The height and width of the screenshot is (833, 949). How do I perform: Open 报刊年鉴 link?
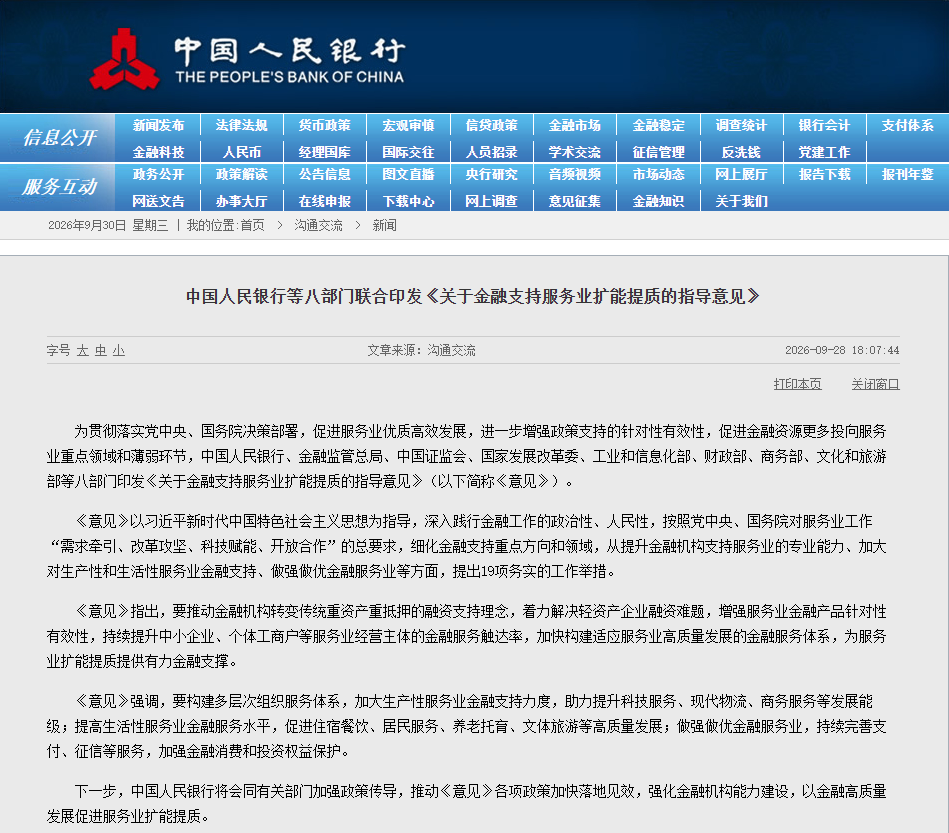click(907, 174)
